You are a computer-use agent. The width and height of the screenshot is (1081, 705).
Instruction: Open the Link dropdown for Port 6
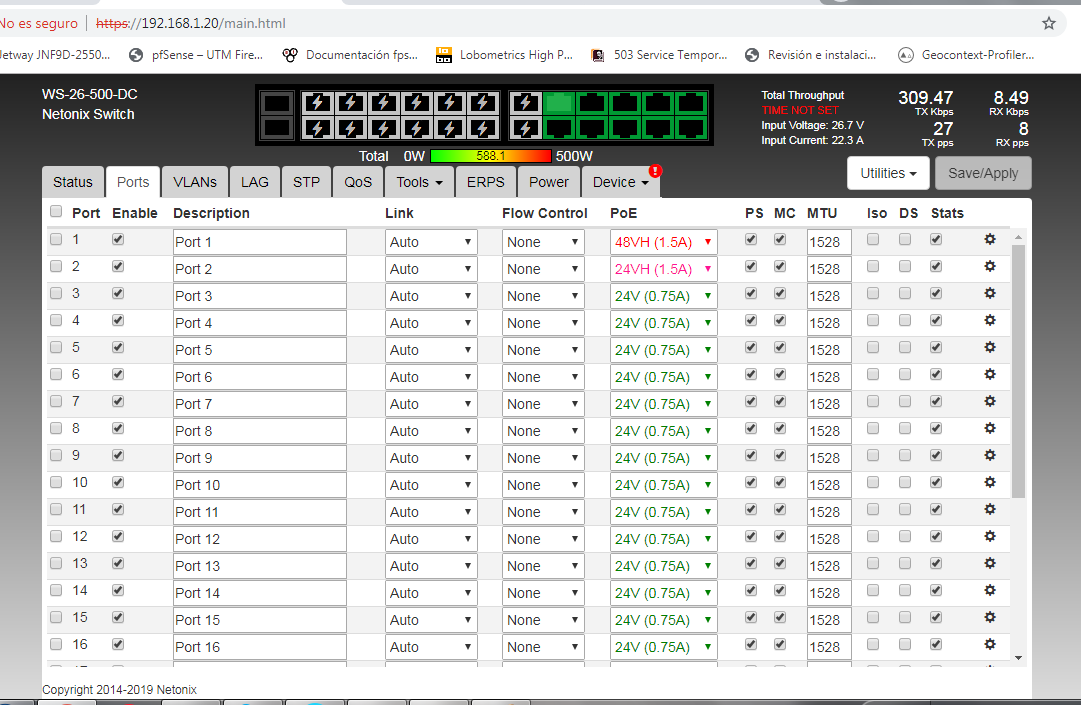430,377
